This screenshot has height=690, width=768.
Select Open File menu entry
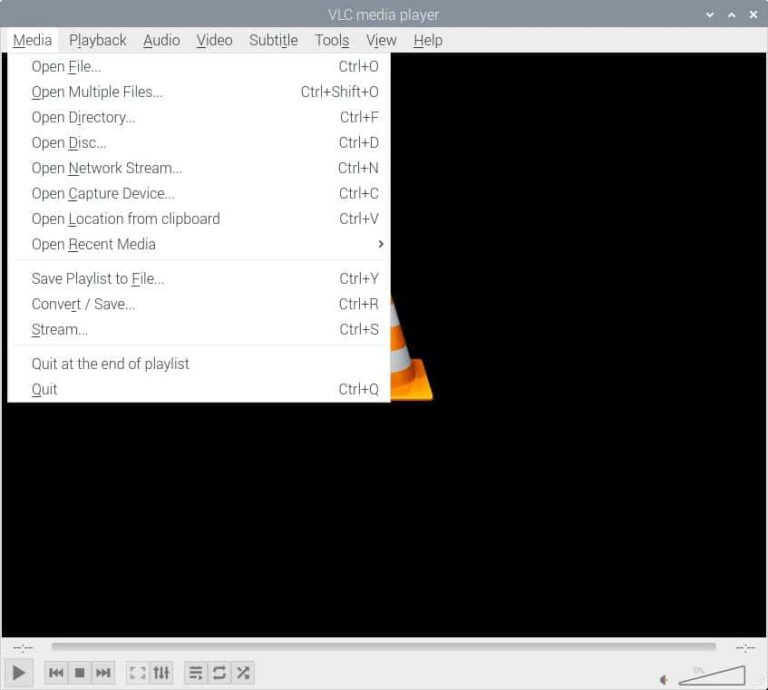pyautogui.click(x=66, y=67)
